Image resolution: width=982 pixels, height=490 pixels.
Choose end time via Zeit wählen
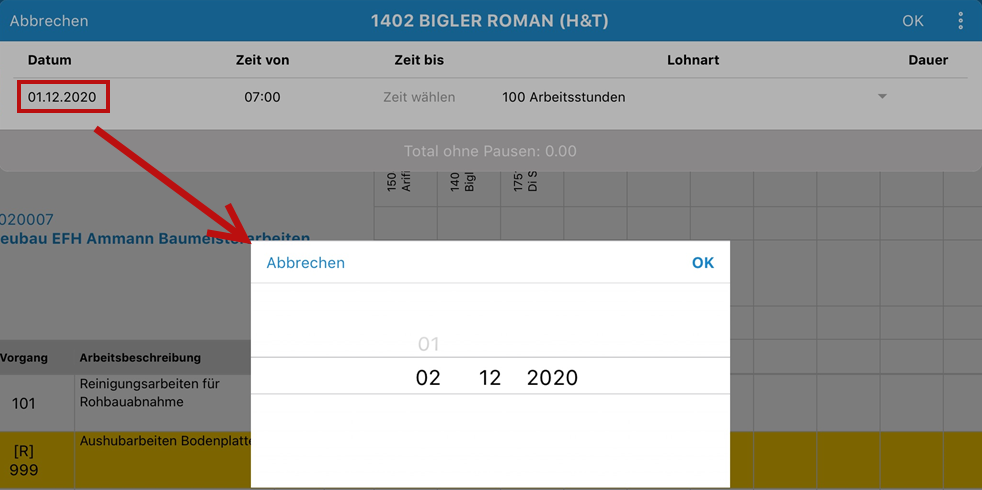point(419,97)
